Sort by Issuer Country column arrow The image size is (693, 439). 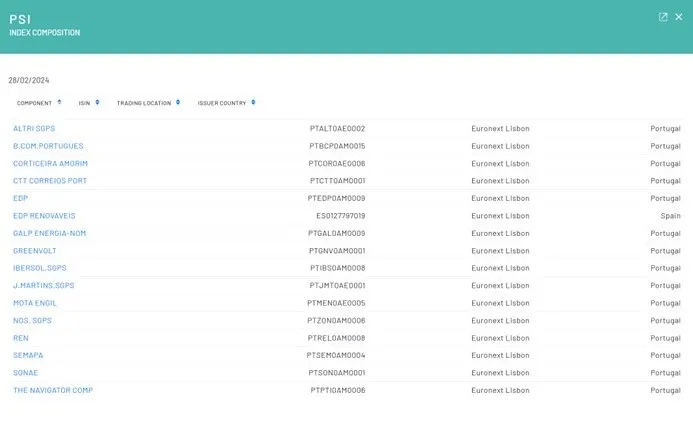coord(253,103)
